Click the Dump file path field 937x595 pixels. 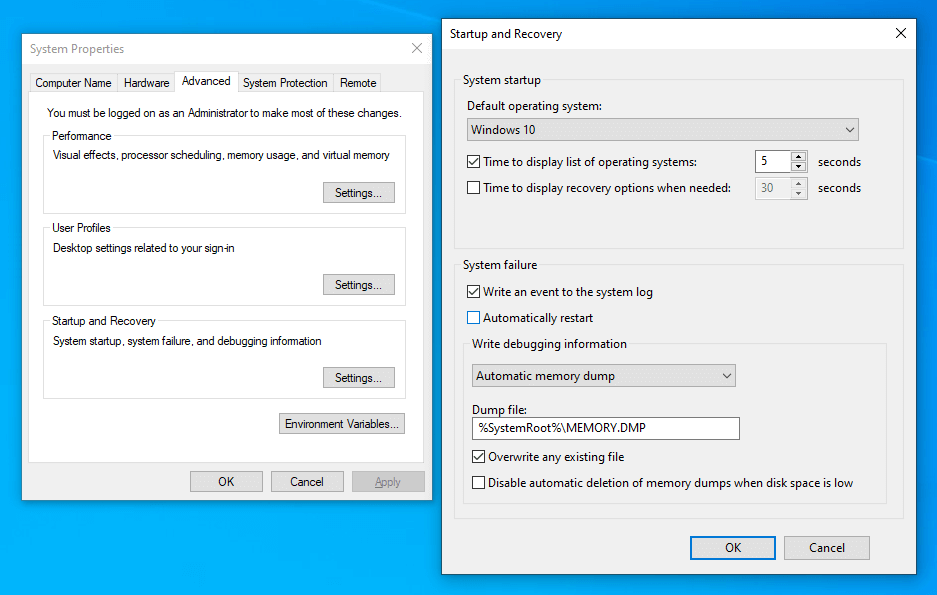click(x=606, y=428)
